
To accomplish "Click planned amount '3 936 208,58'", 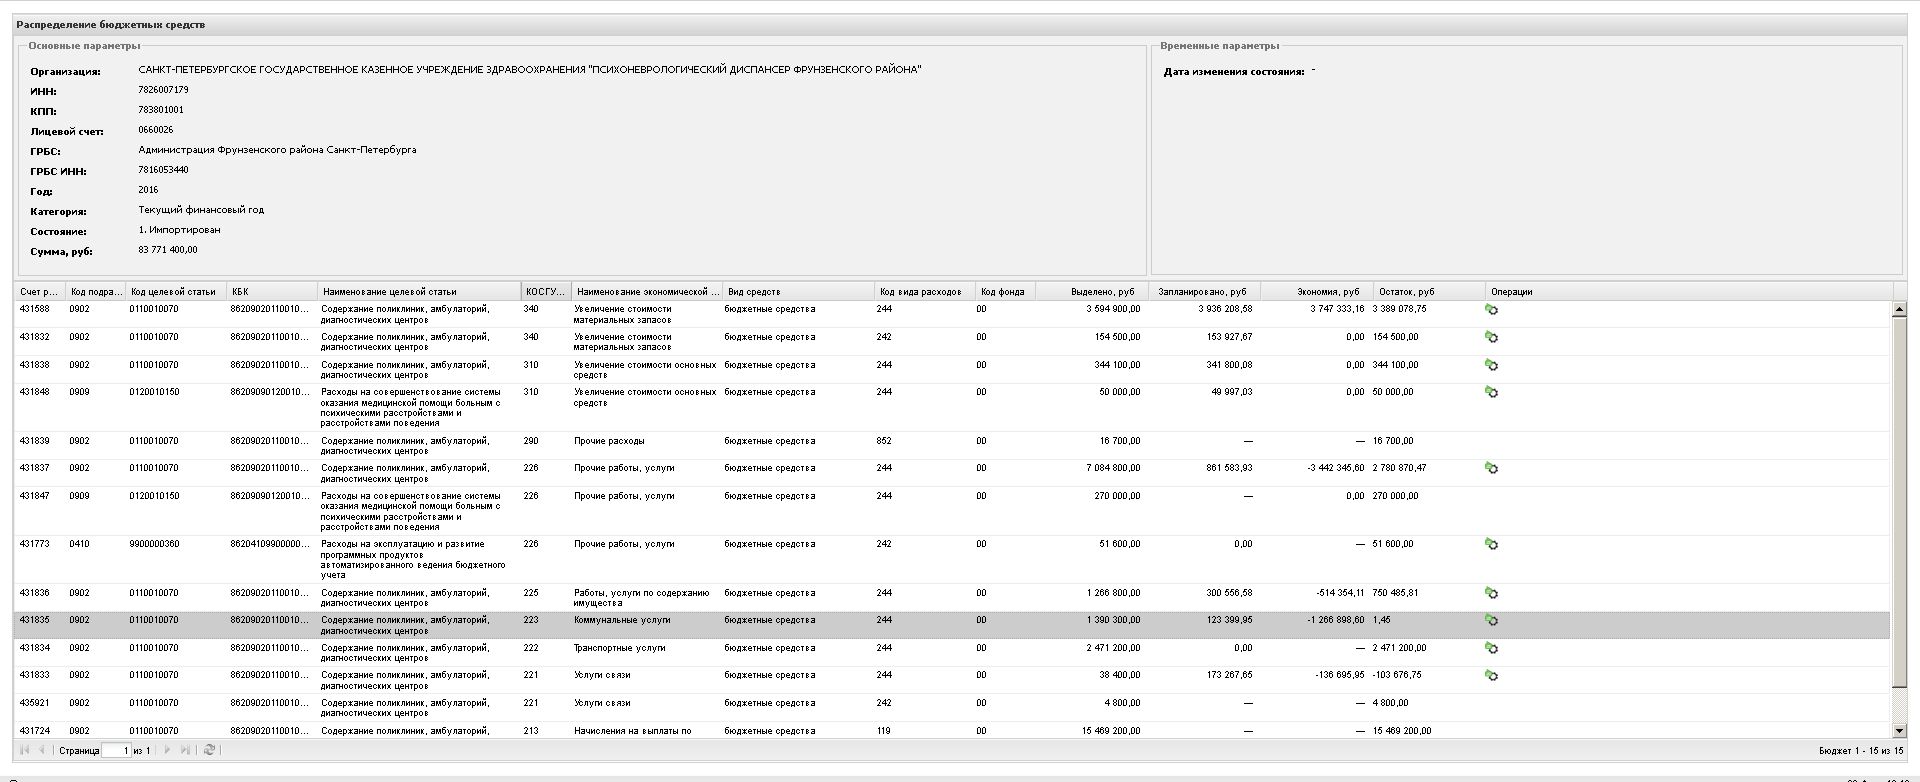I will click(1225, 309).
